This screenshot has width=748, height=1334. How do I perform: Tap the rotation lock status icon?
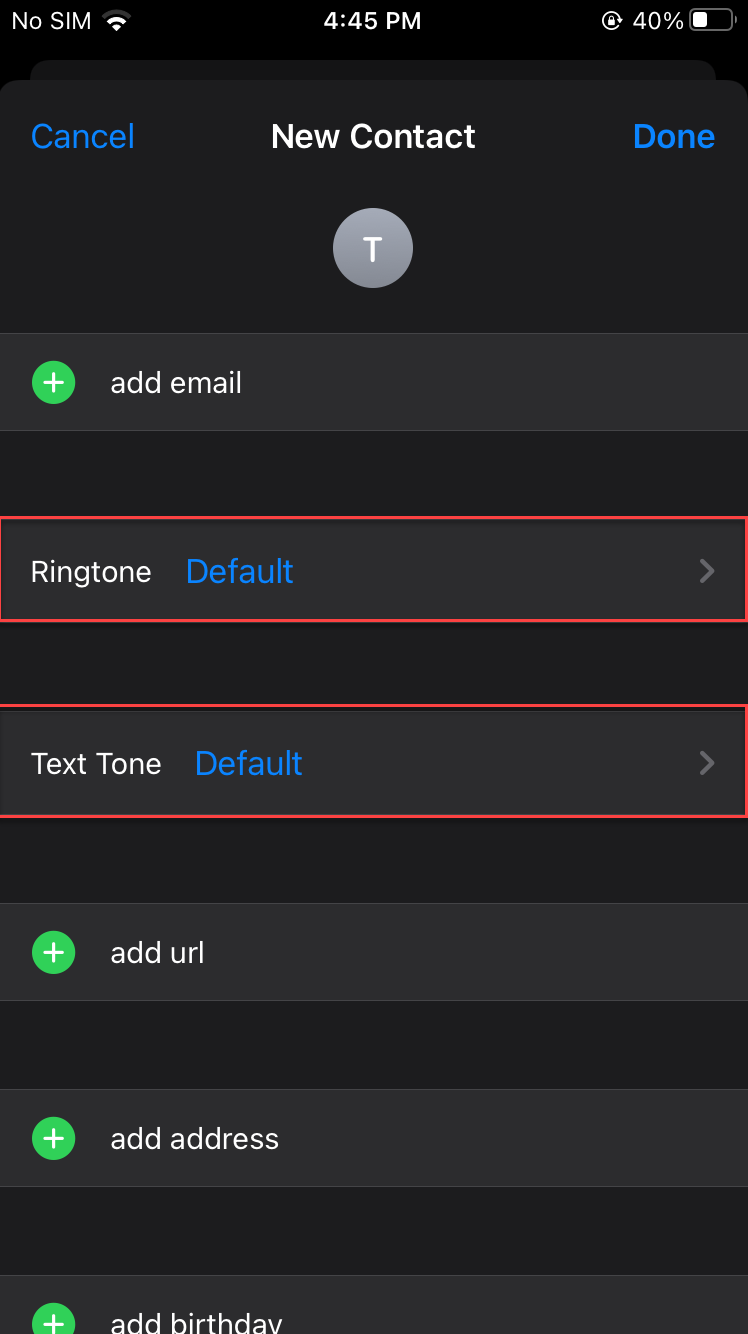(611, 21)
